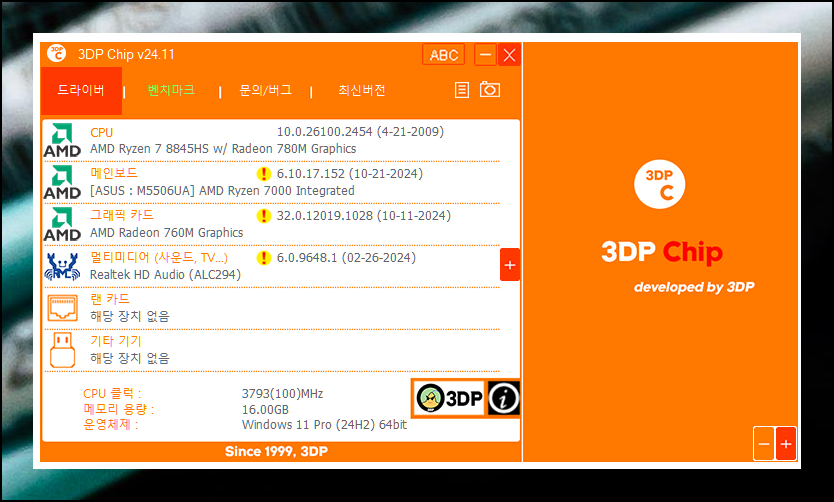834x502 pixels.
Task: Open the 메인보드 driver link
Action: point(114,173)
